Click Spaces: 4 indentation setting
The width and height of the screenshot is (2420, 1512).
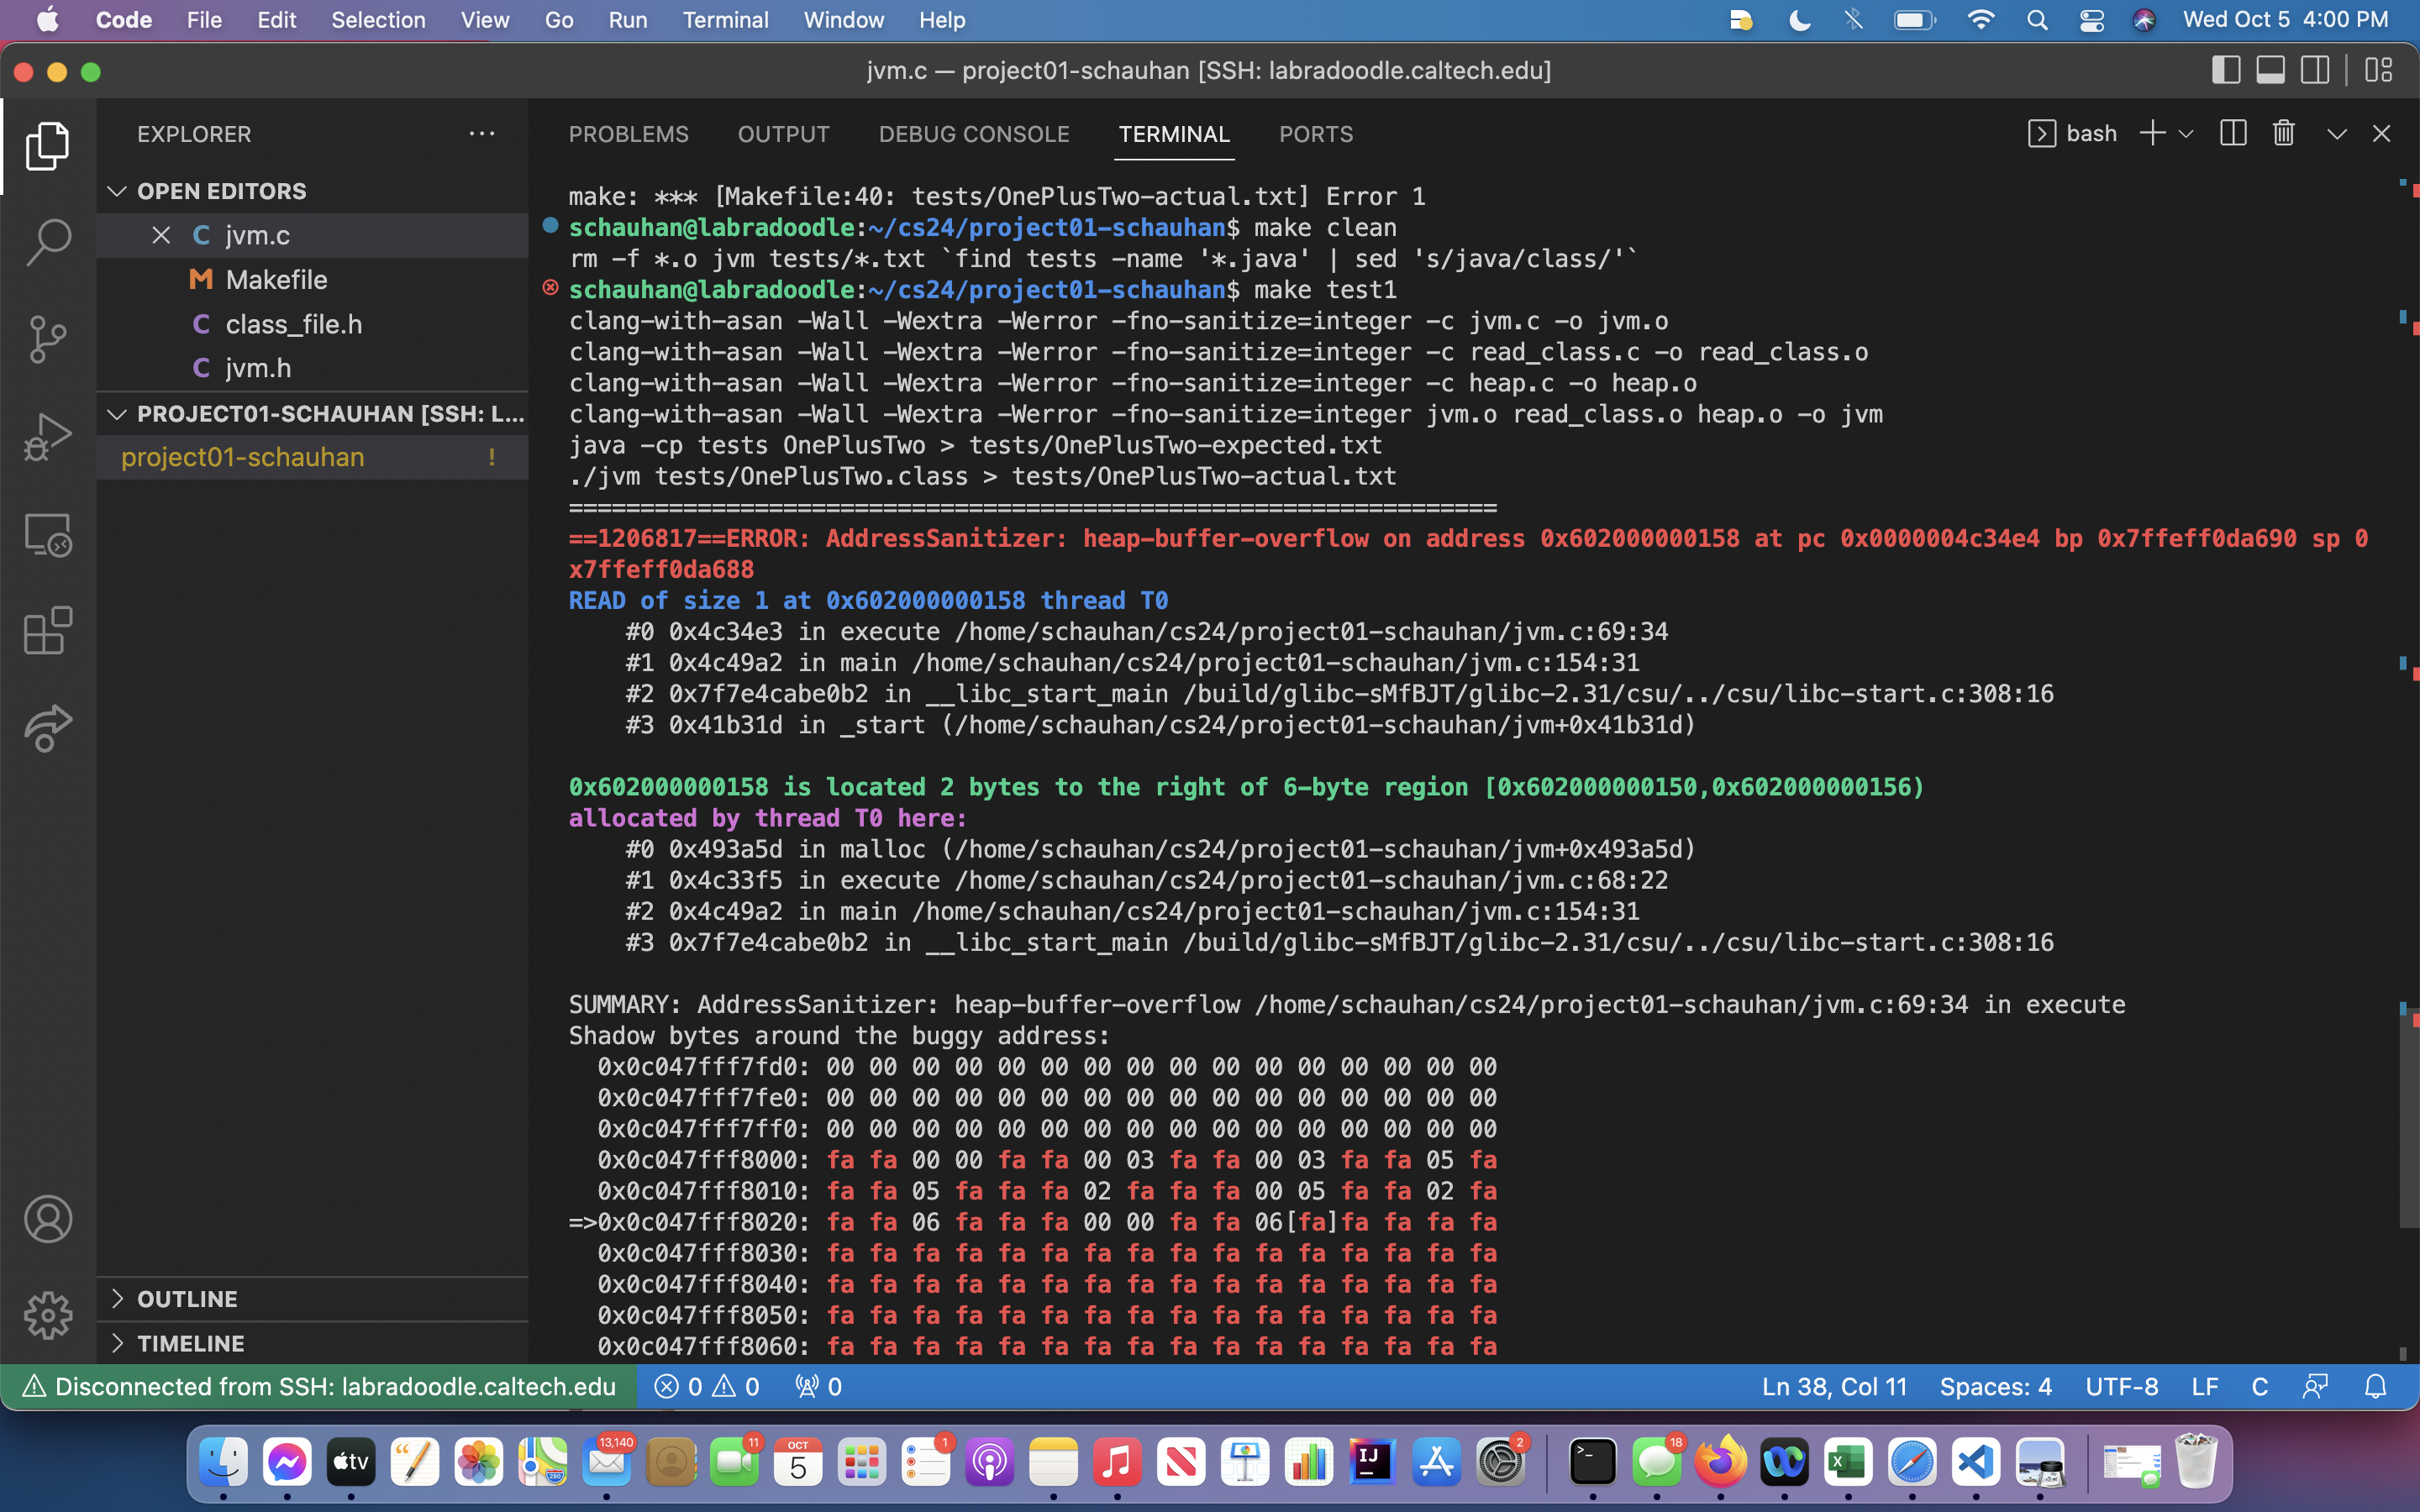[x=1995, y=1386]
